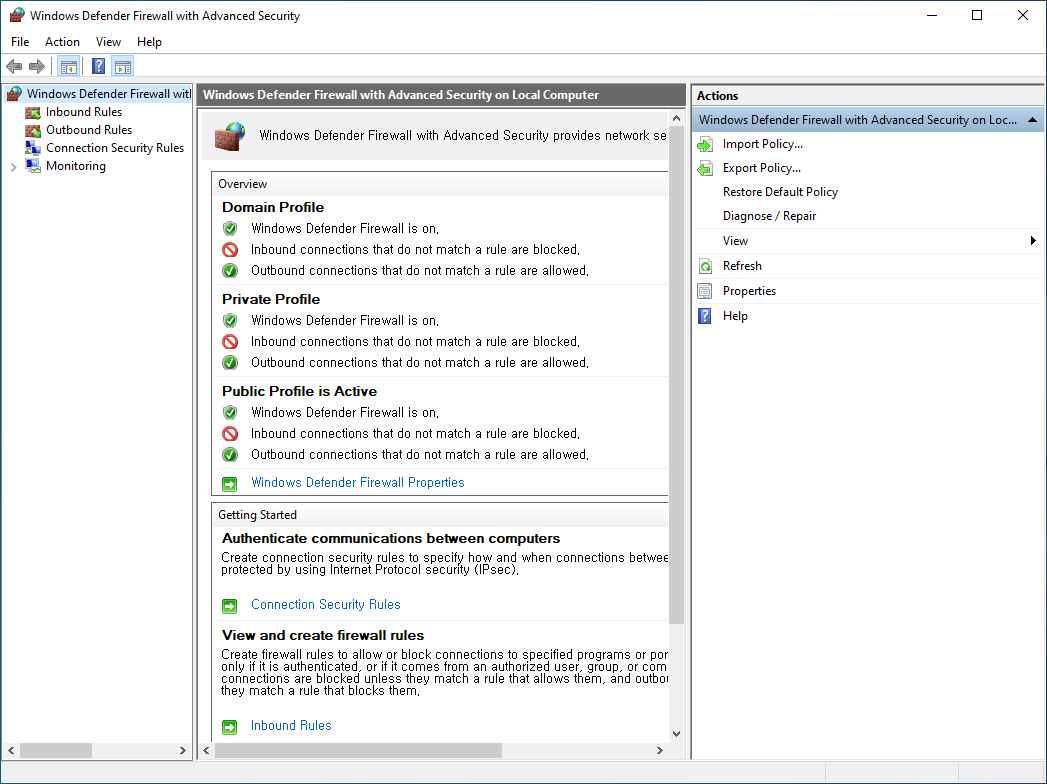Click the Back arrow in the toolbar

click(14, 67)
